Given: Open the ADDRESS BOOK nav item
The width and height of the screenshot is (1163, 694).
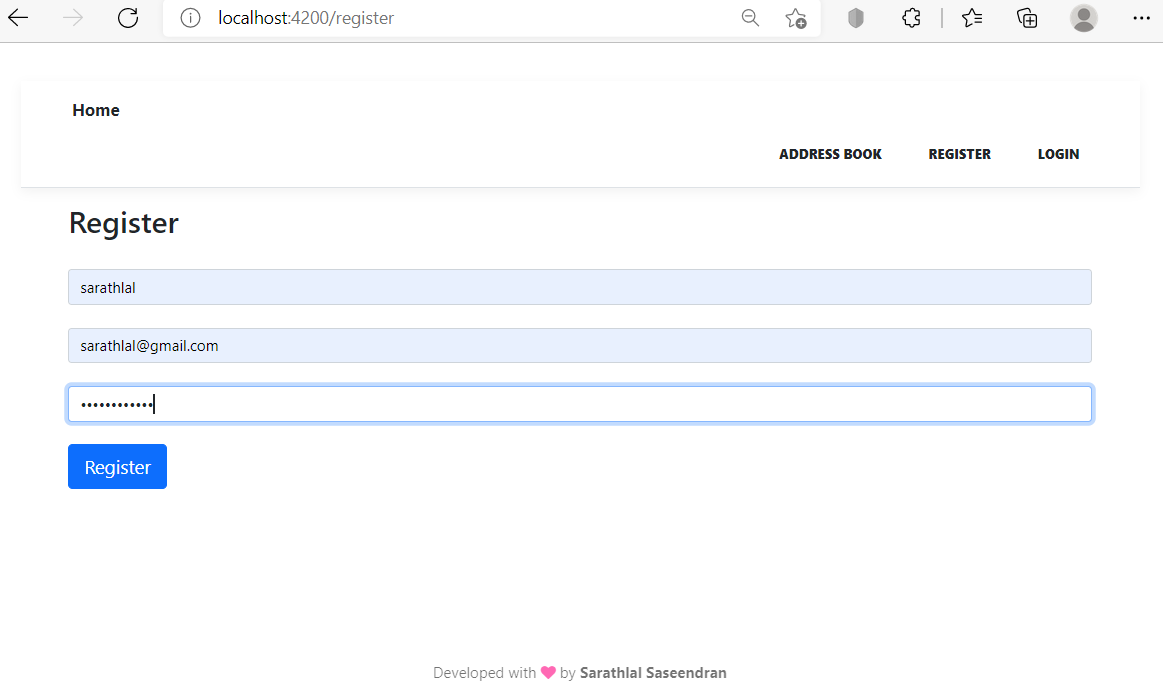Looking at the screenshot, I should pos(830,154).
